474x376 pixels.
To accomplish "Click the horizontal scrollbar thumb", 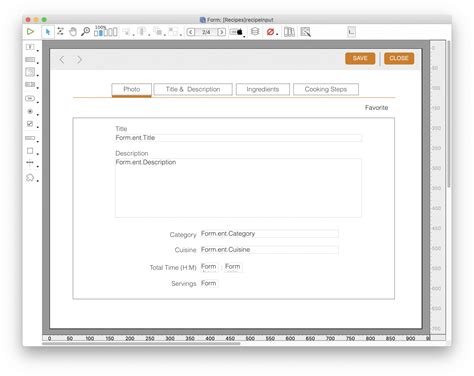I will coord(141,344).
